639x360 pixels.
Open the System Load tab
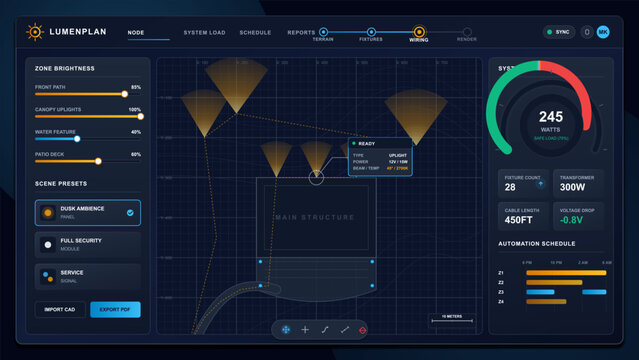[x=204, y=33]
